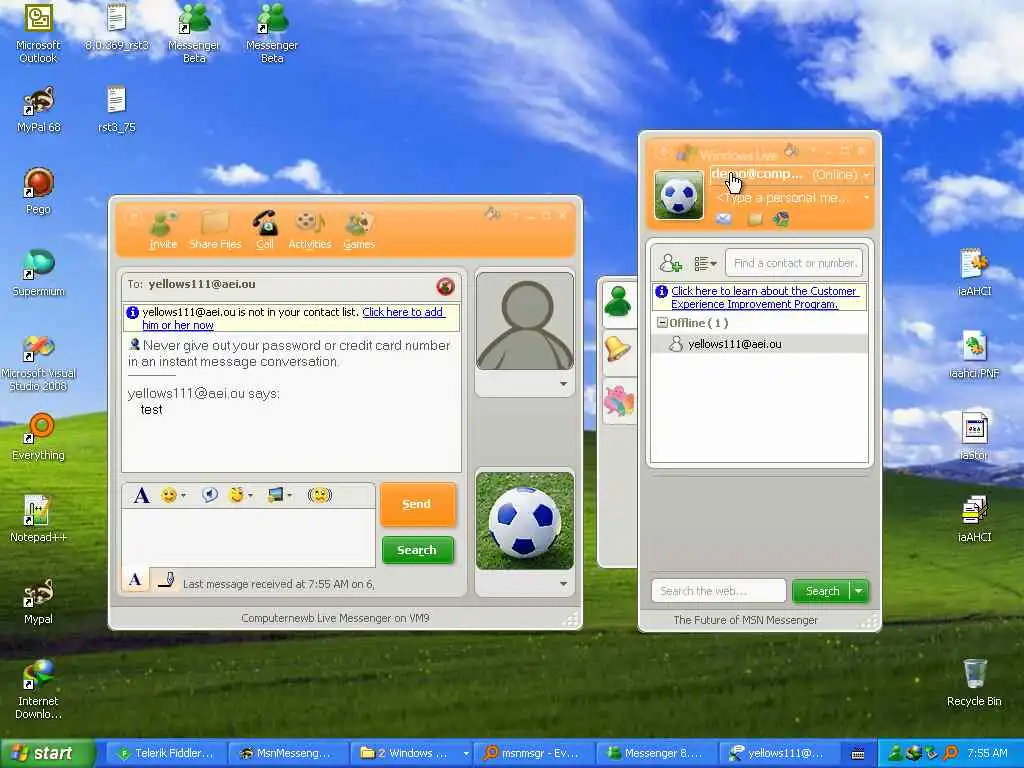The height and width of the screenshot is (768, 1024).
Task: Select the pink flower tab
Action: 618,400
